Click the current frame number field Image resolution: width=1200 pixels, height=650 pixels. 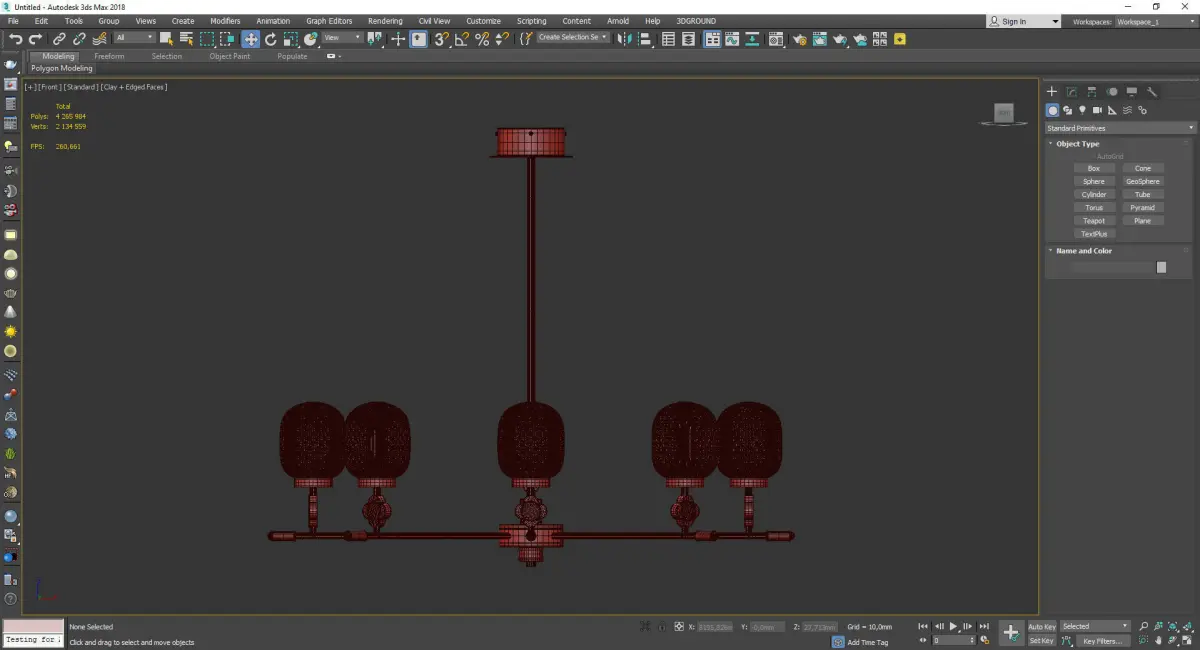click(x=953, y=640)
